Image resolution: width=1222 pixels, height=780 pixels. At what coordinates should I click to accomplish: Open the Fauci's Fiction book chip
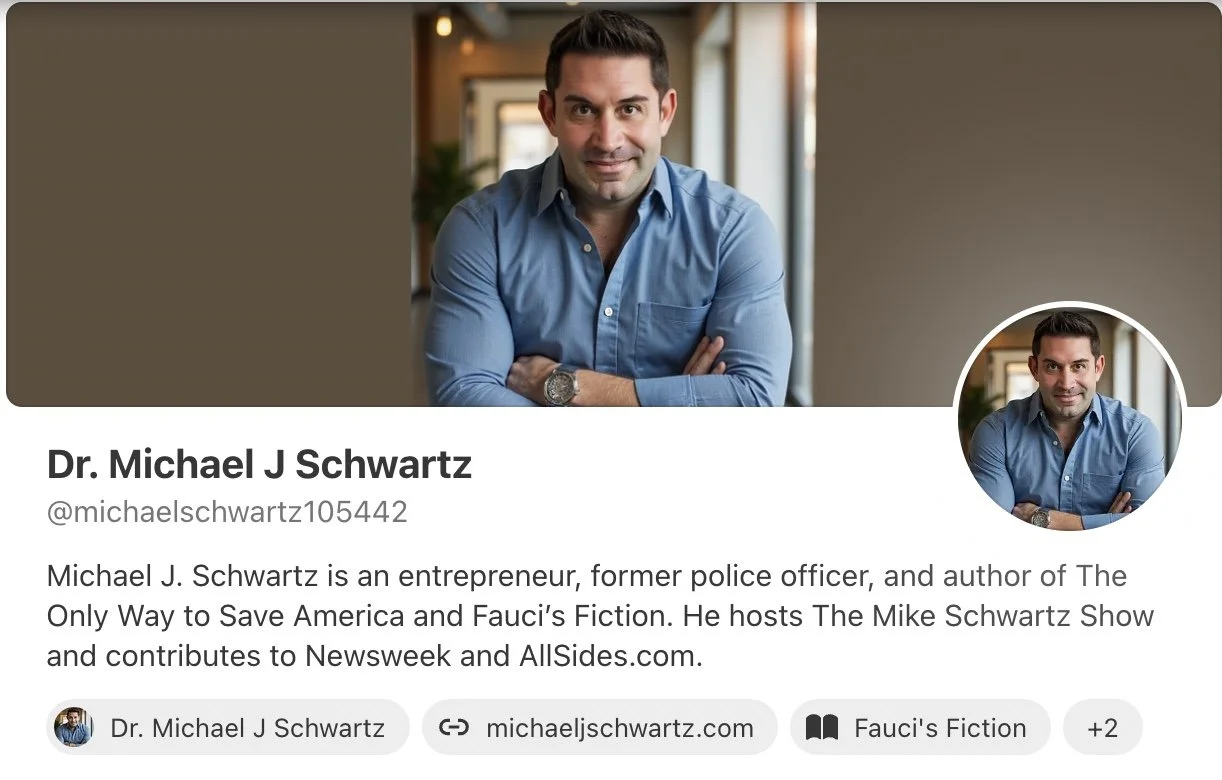(920, 727)
